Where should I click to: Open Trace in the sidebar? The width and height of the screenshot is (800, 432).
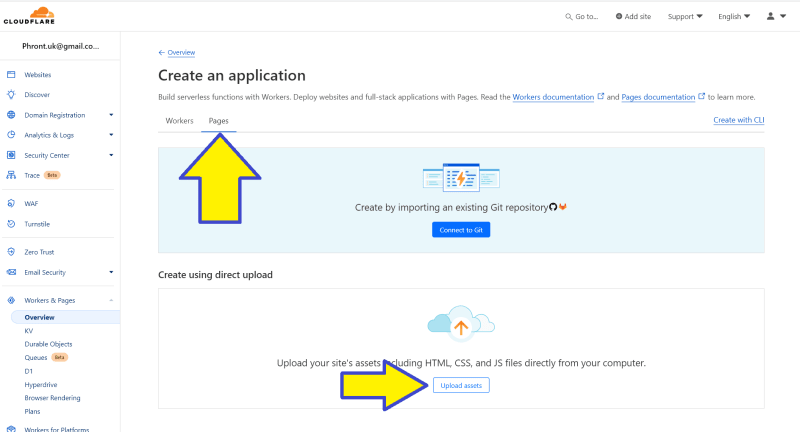pos(32,175)
